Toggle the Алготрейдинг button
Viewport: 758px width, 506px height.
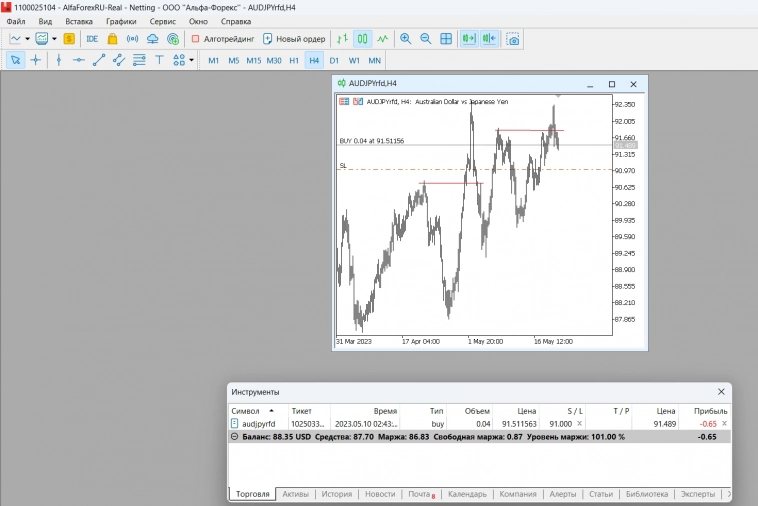222,39
